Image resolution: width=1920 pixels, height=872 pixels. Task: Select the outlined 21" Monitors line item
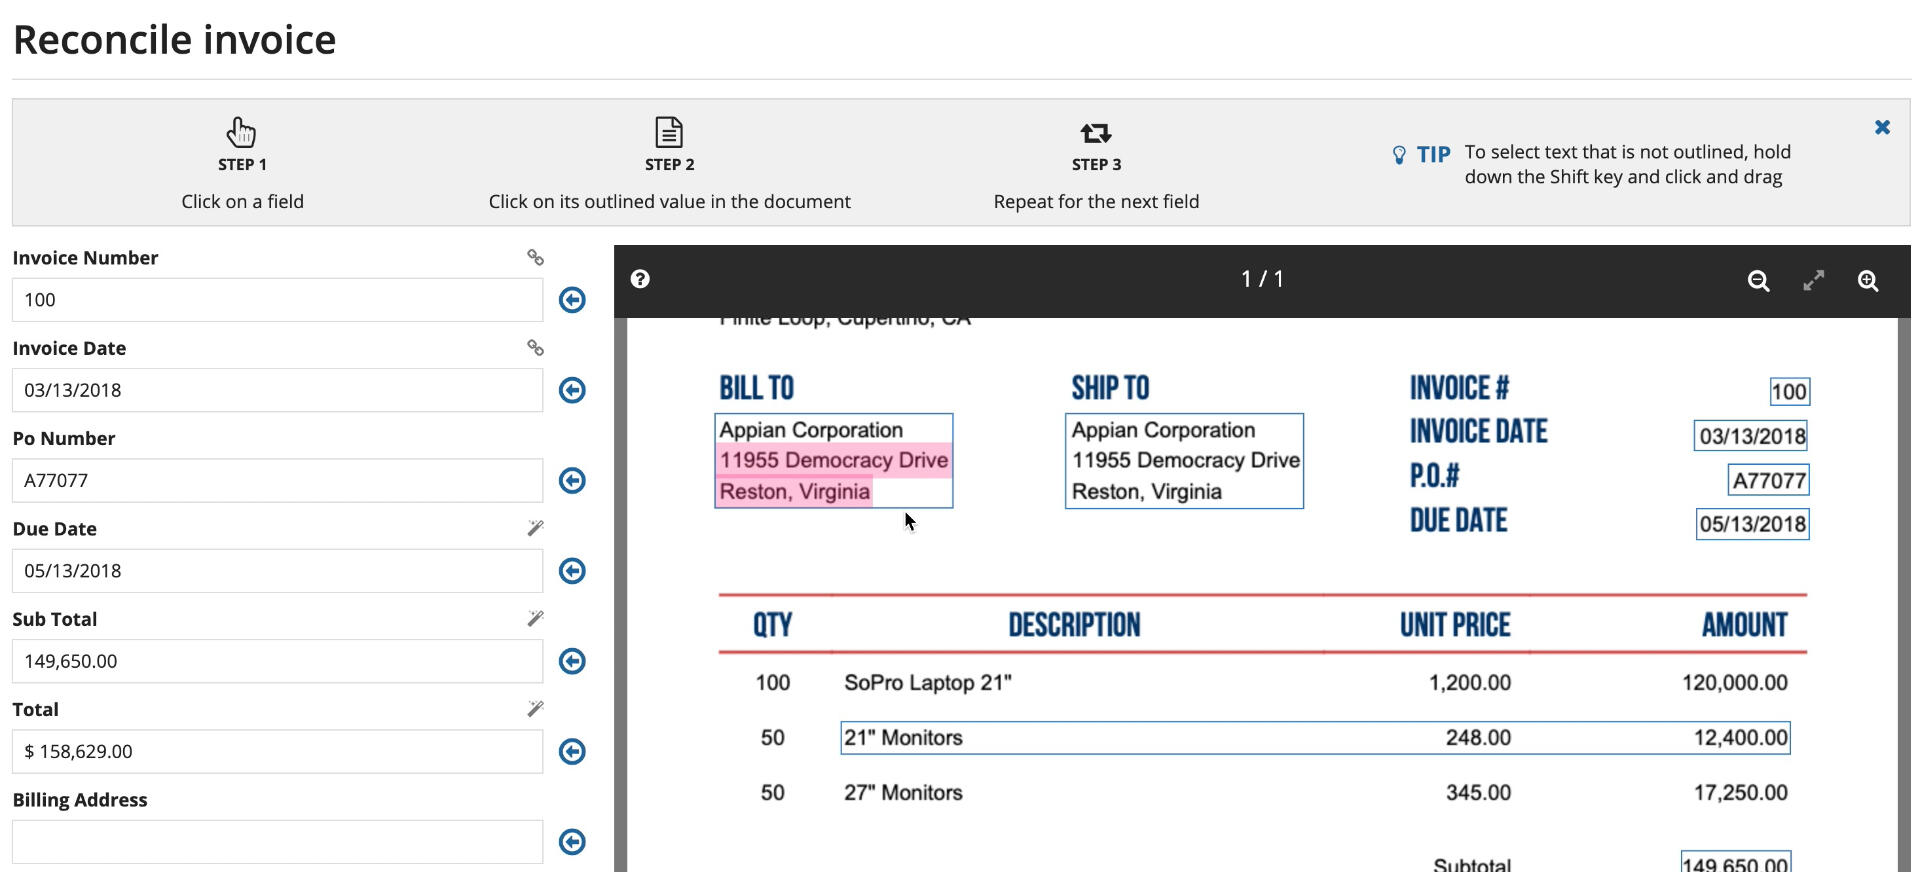(1314, 738)
